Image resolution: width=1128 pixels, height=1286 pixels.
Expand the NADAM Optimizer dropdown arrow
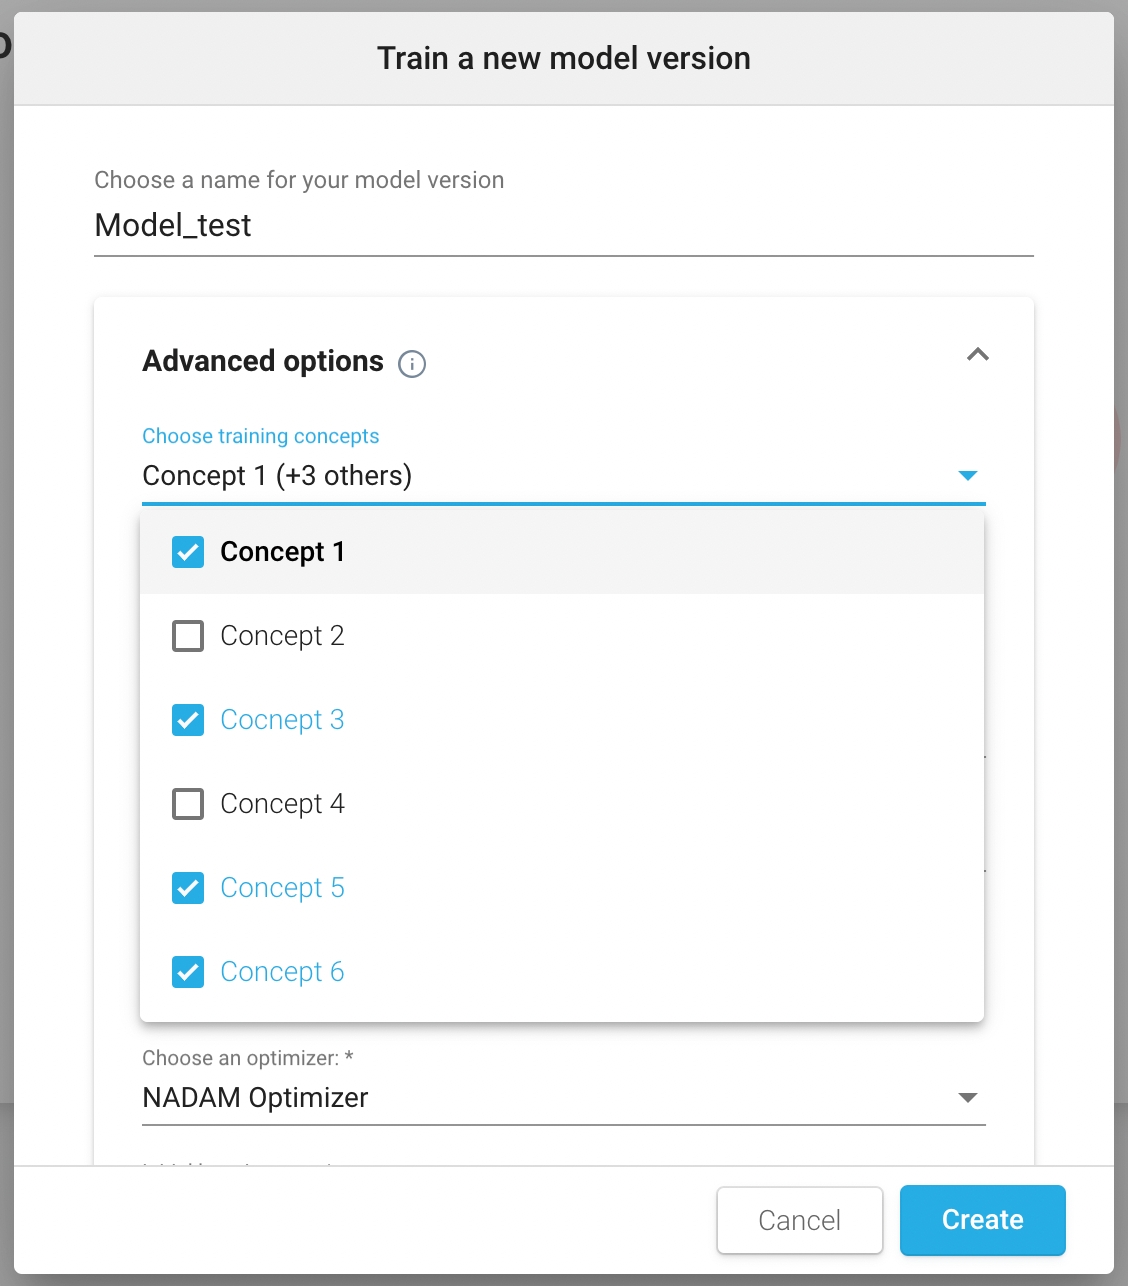tap(967, 1098)
